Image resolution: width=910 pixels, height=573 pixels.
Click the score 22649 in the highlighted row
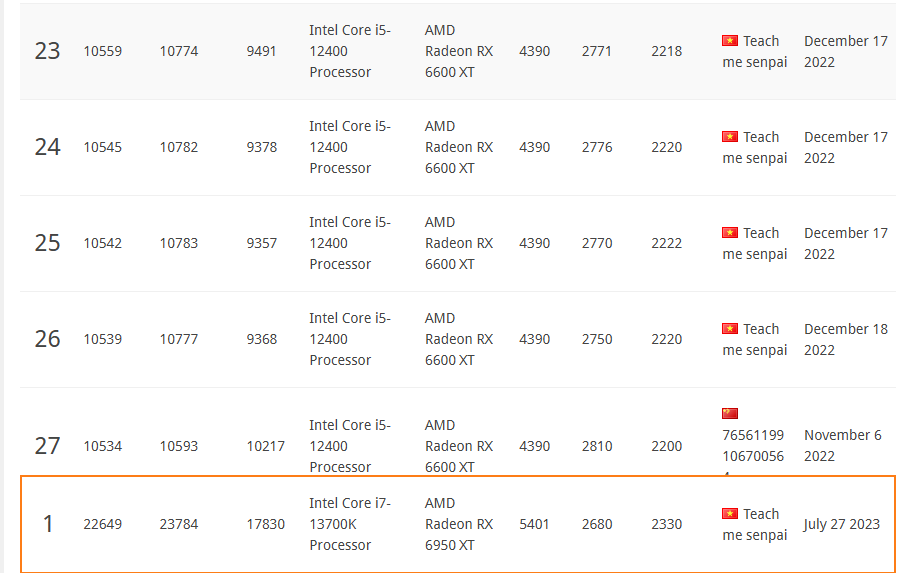tap(102, 524)
